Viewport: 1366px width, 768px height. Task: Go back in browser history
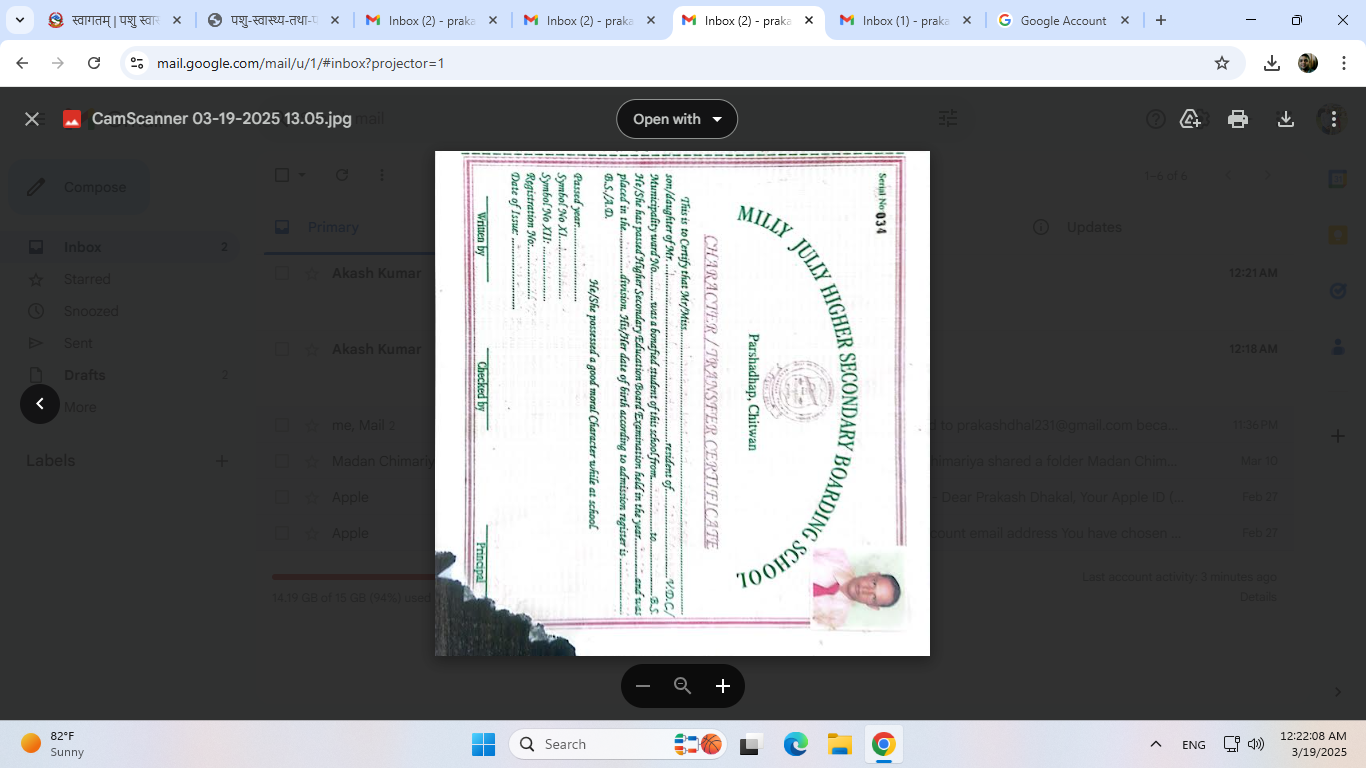[x=22, y=63]
